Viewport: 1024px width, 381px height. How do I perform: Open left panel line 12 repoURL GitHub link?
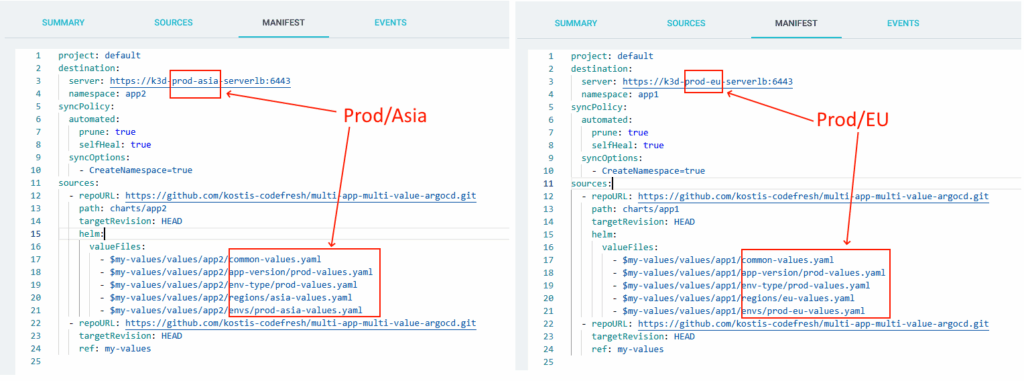point(300,195)
